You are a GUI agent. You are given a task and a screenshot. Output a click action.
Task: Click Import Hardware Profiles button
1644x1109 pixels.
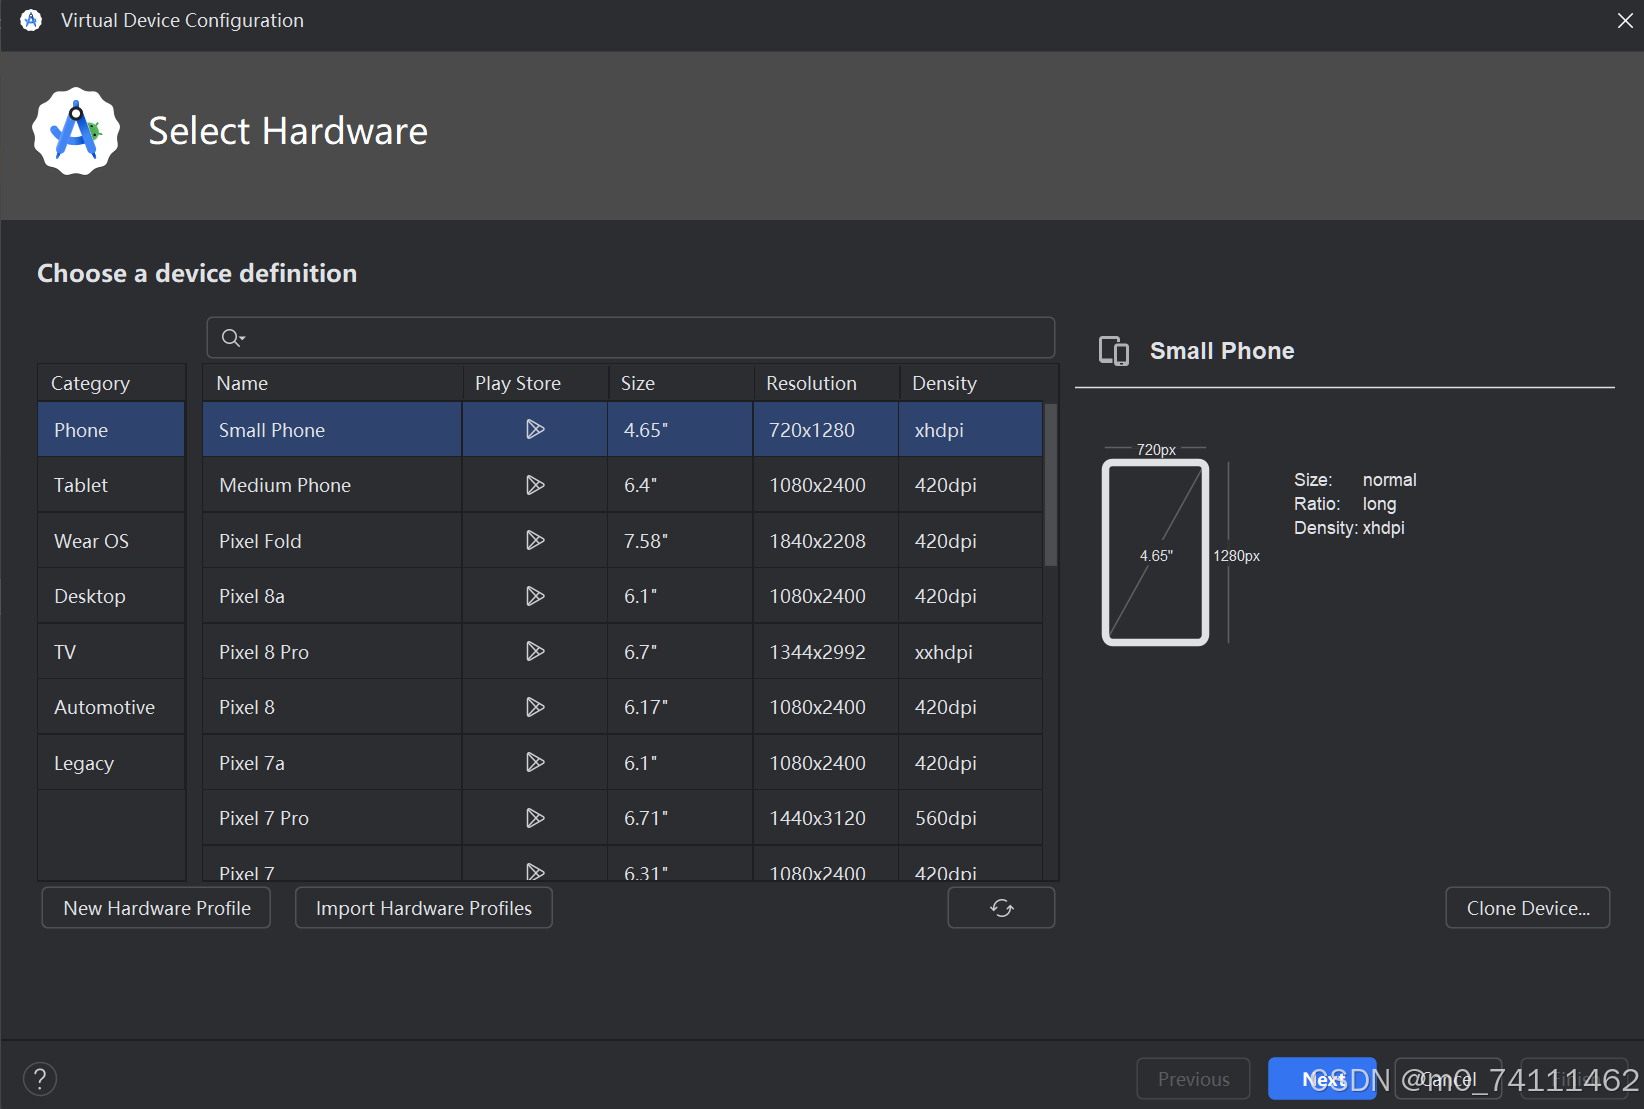point(424,908)
